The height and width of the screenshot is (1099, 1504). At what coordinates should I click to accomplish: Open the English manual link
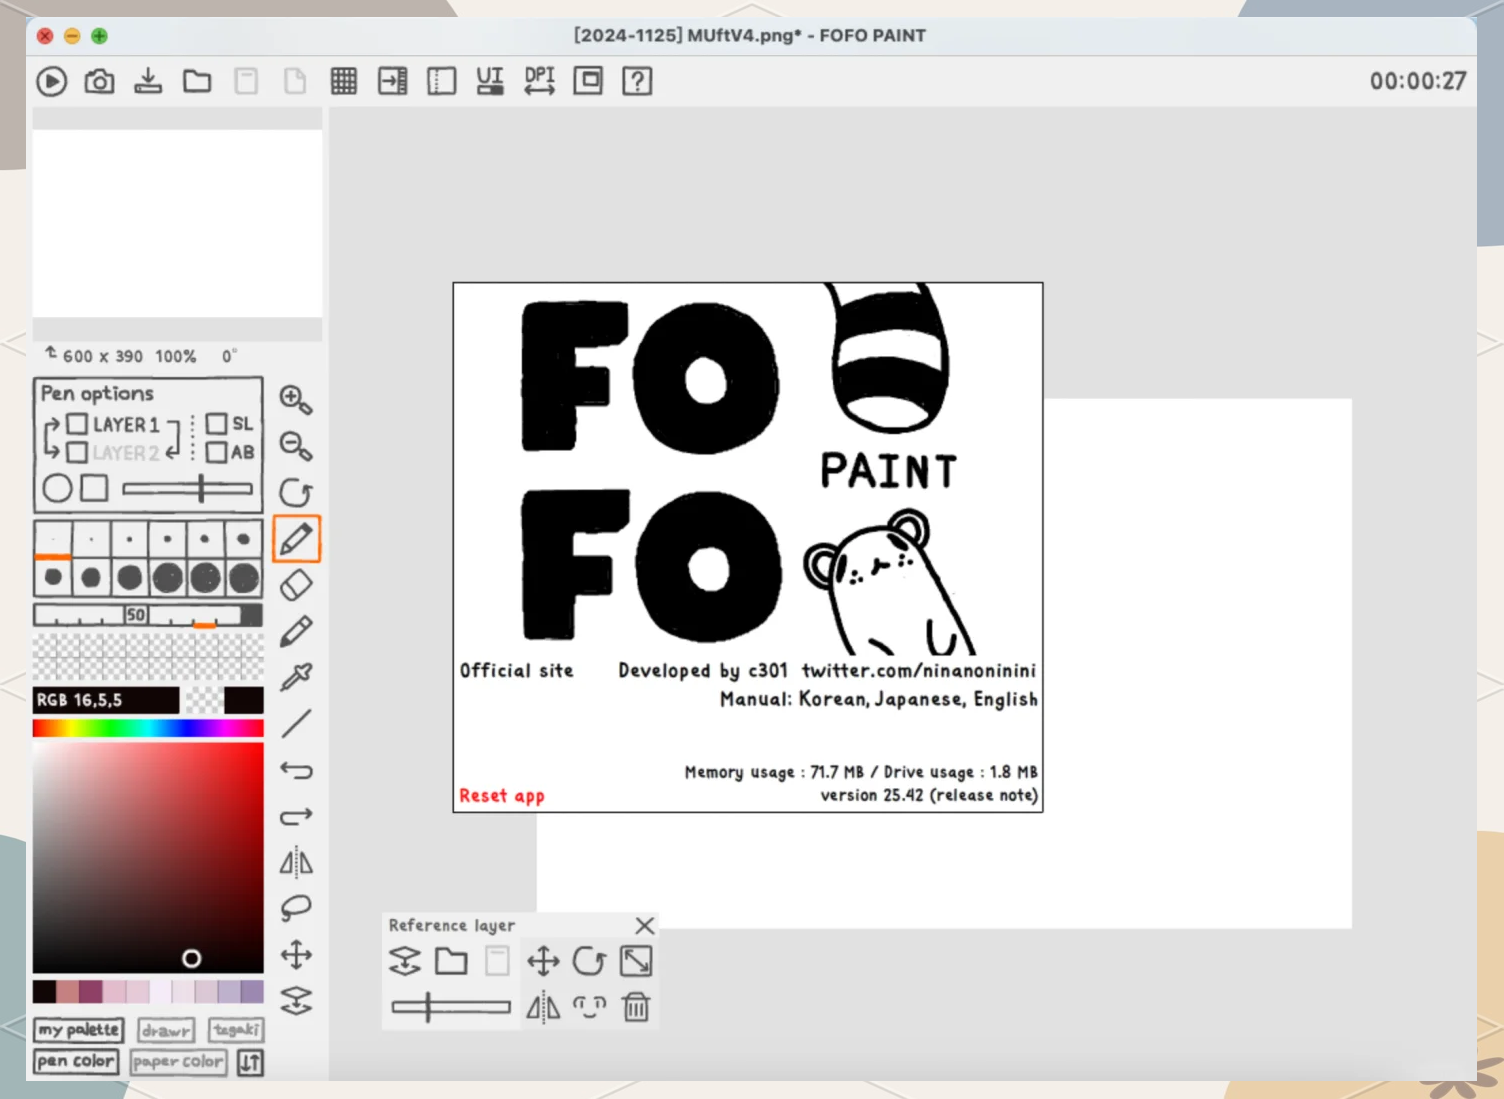coord(1006,699)
